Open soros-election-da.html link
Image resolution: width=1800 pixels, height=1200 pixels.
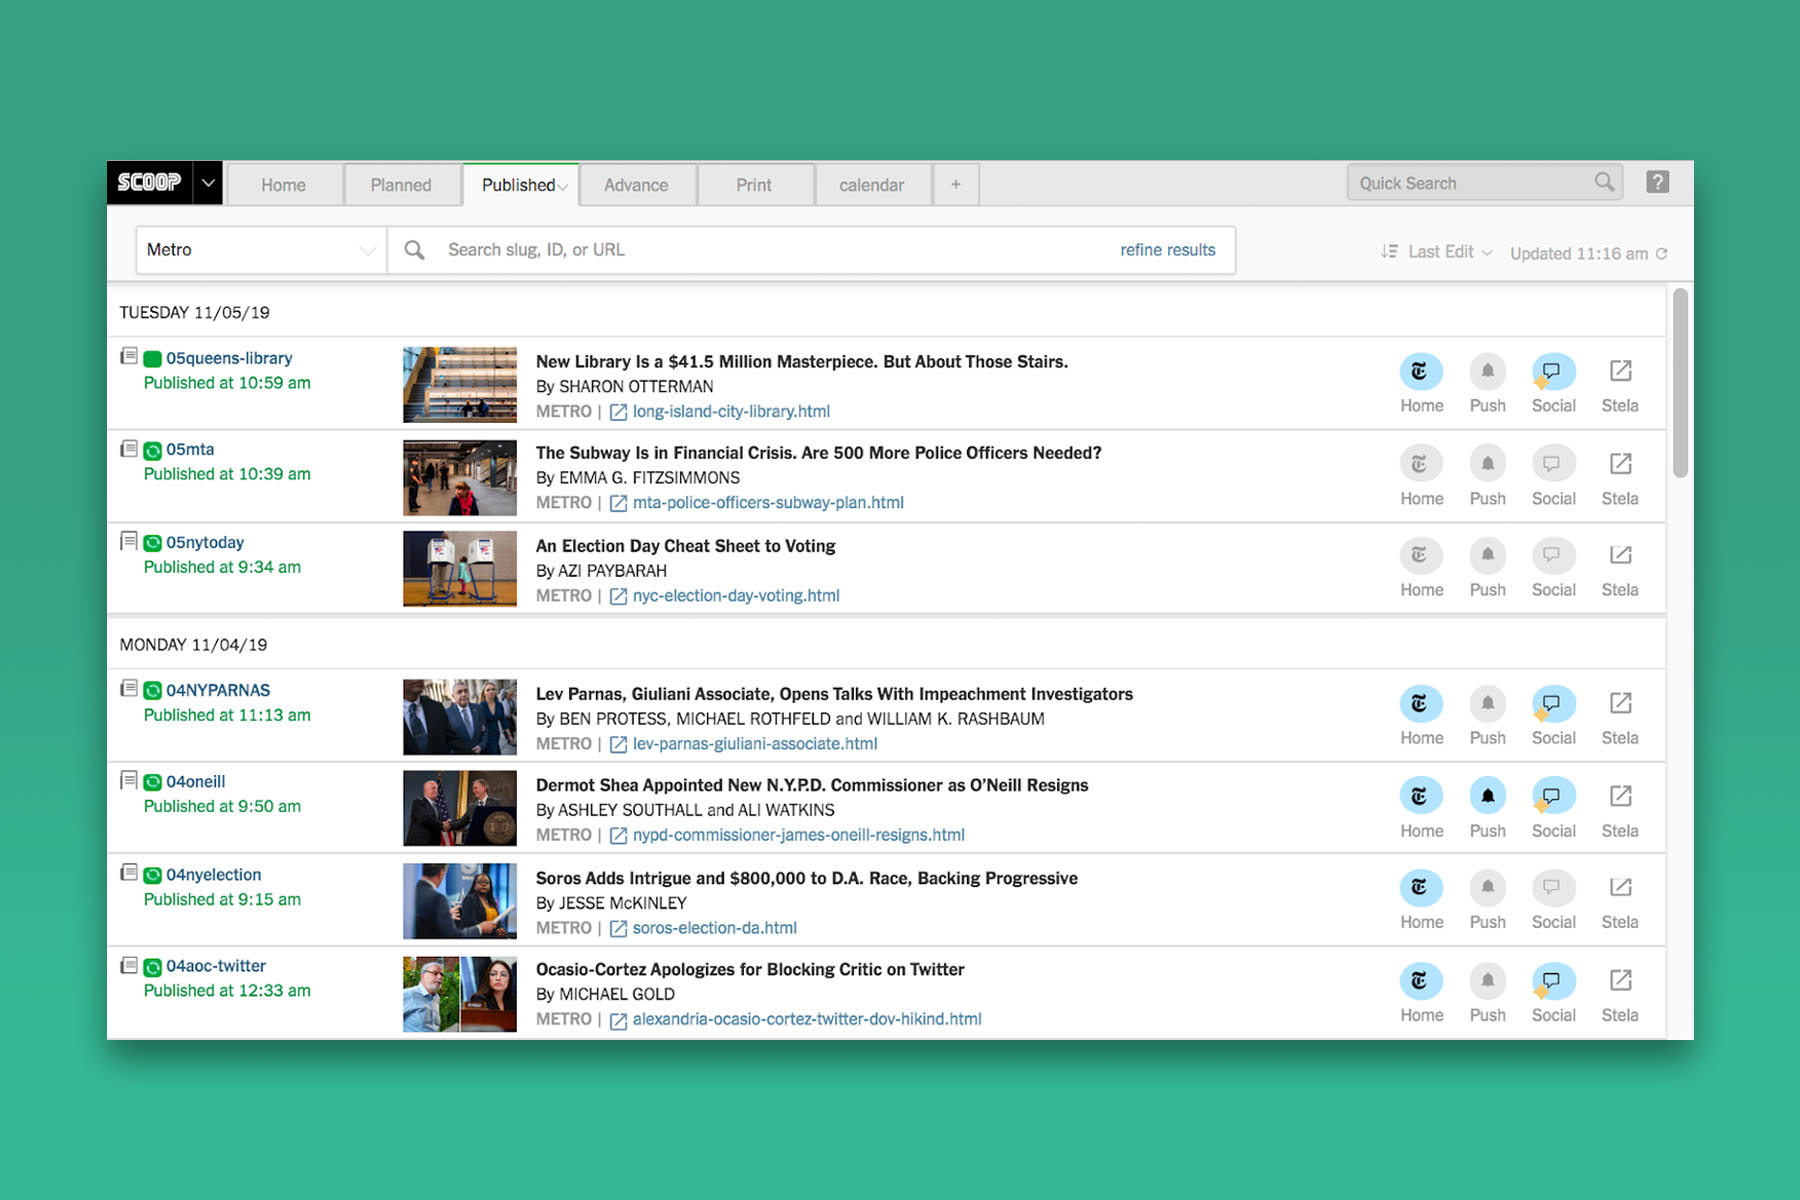coord(715,928)
